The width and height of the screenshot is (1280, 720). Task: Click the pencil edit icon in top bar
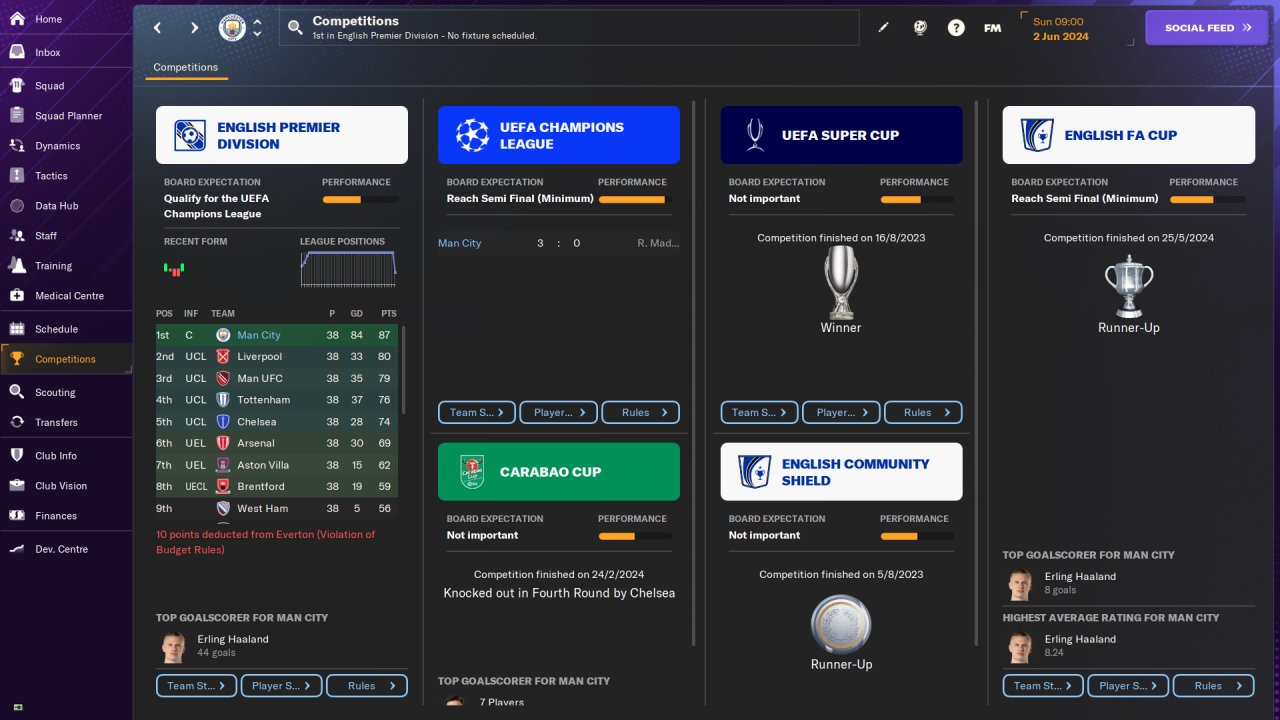pos(883,28)
